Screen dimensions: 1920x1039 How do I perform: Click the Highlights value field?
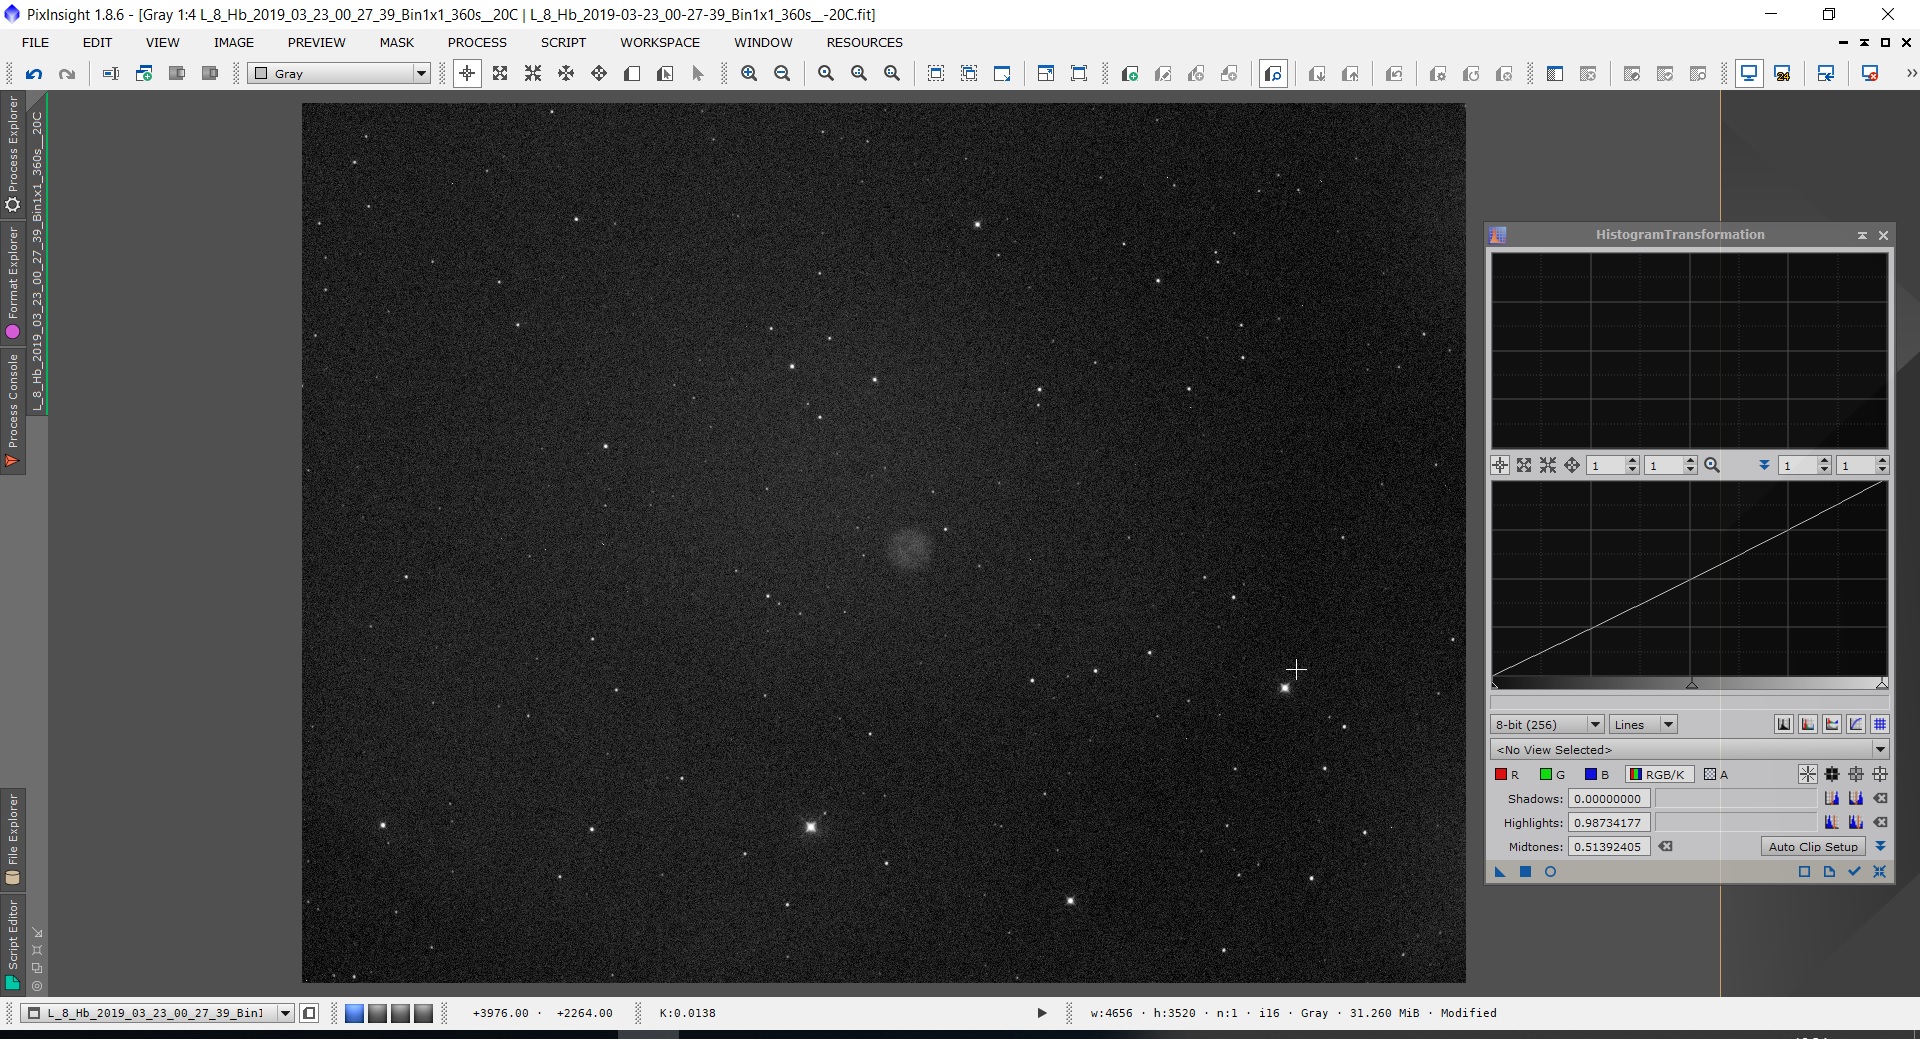point(1608,822)
